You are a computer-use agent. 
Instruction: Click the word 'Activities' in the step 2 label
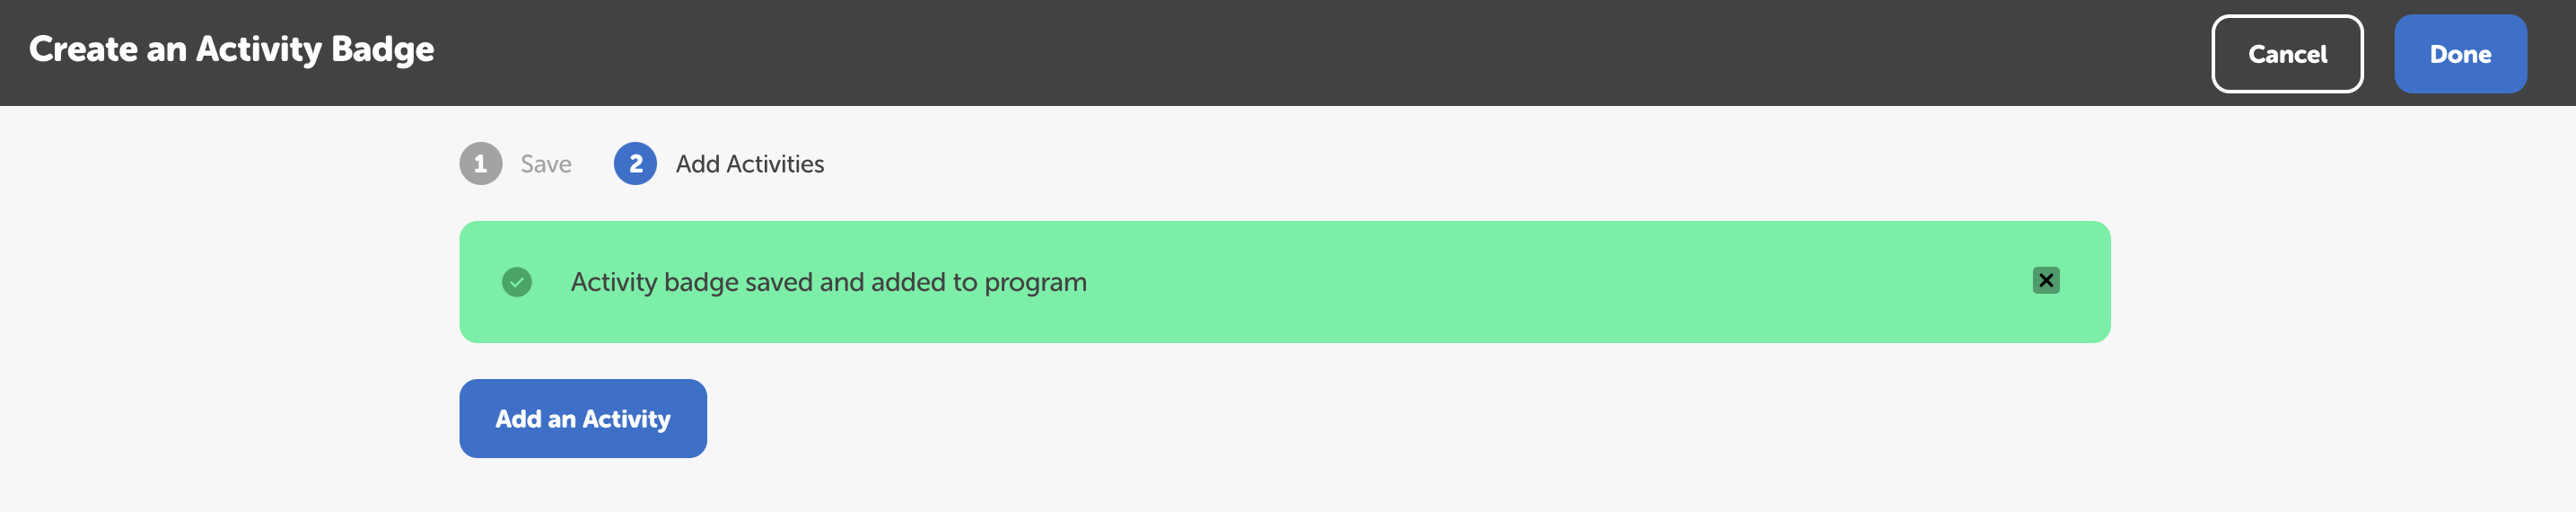click(x=775, y=164)
